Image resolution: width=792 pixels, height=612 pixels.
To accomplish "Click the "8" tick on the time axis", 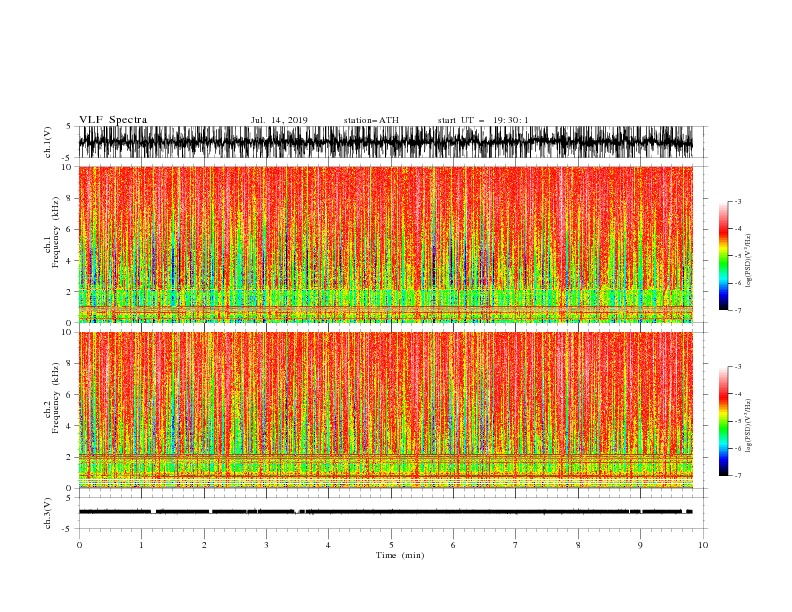I will pos(578,545).
